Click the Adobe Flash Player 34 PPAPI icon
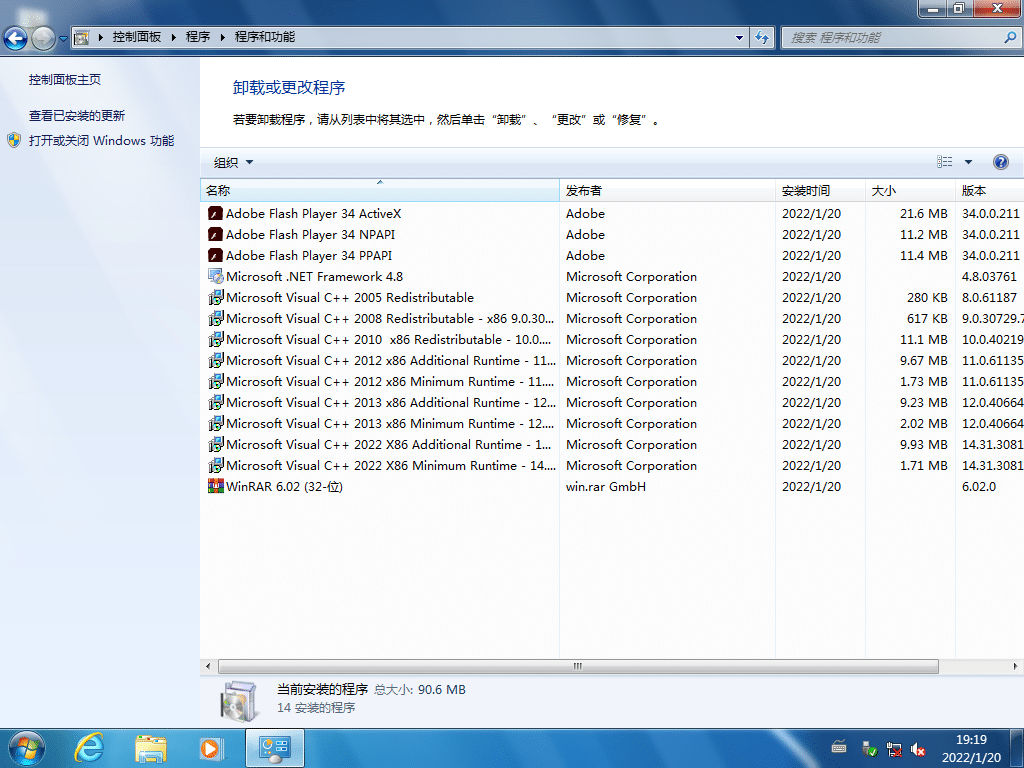The image size is (1024, 768). tap(216, 255)
